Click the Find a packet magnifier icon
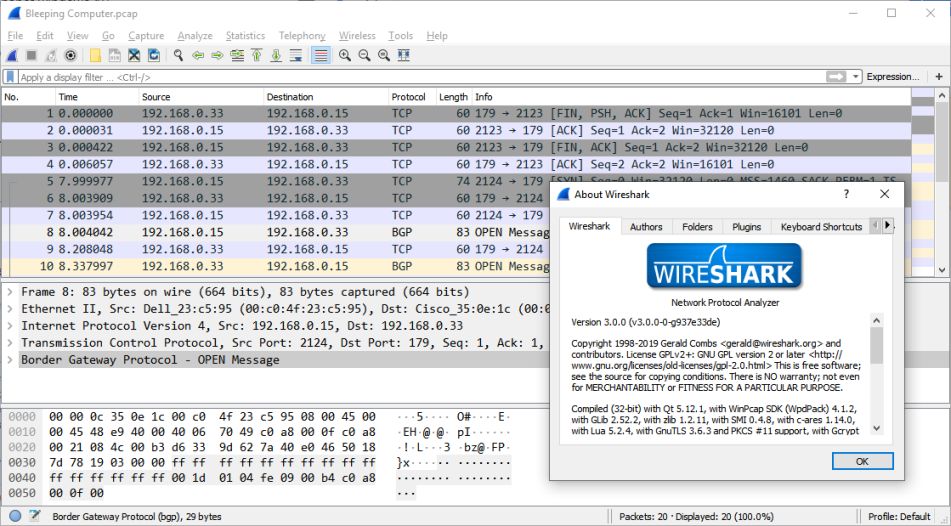The height and width of the screenshot is (526, 951). click(x=178, y=55)
